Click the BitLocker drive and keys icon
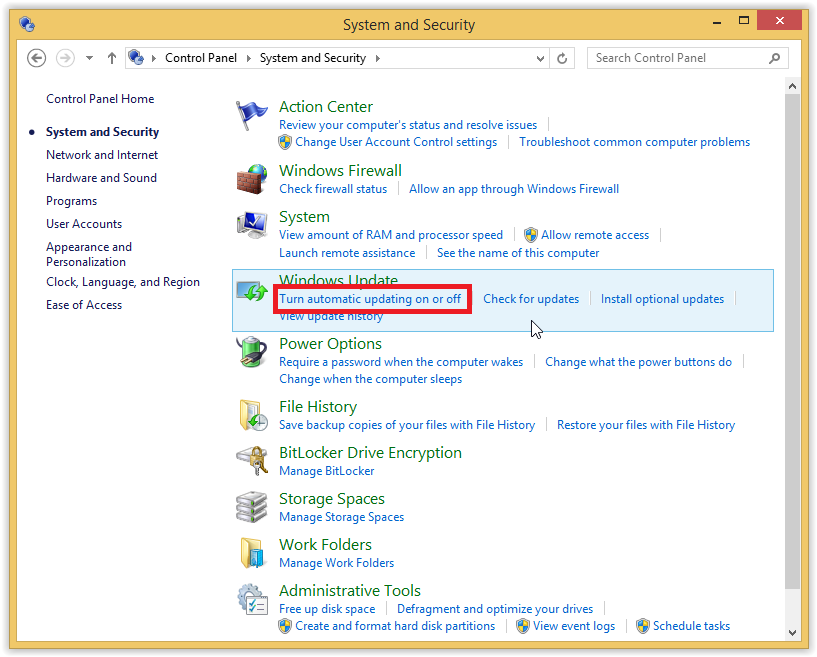This screenshot has height=657, width=817. [252, 461]
